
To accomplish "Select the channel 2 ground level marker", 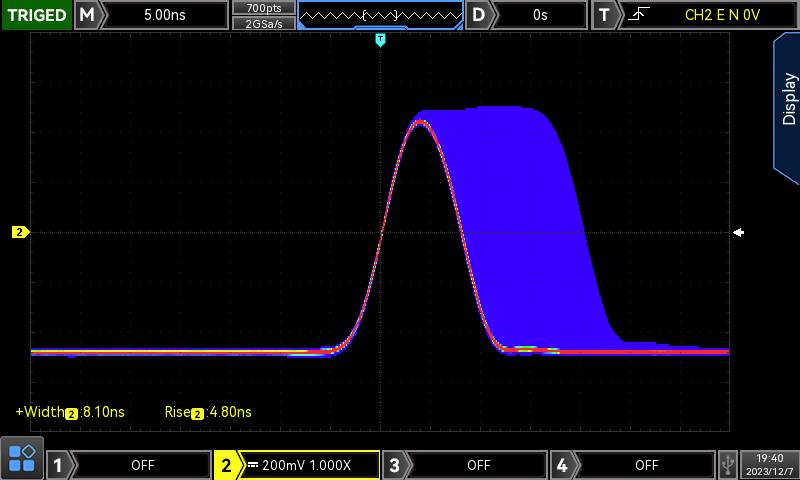I will coord(20,232).
